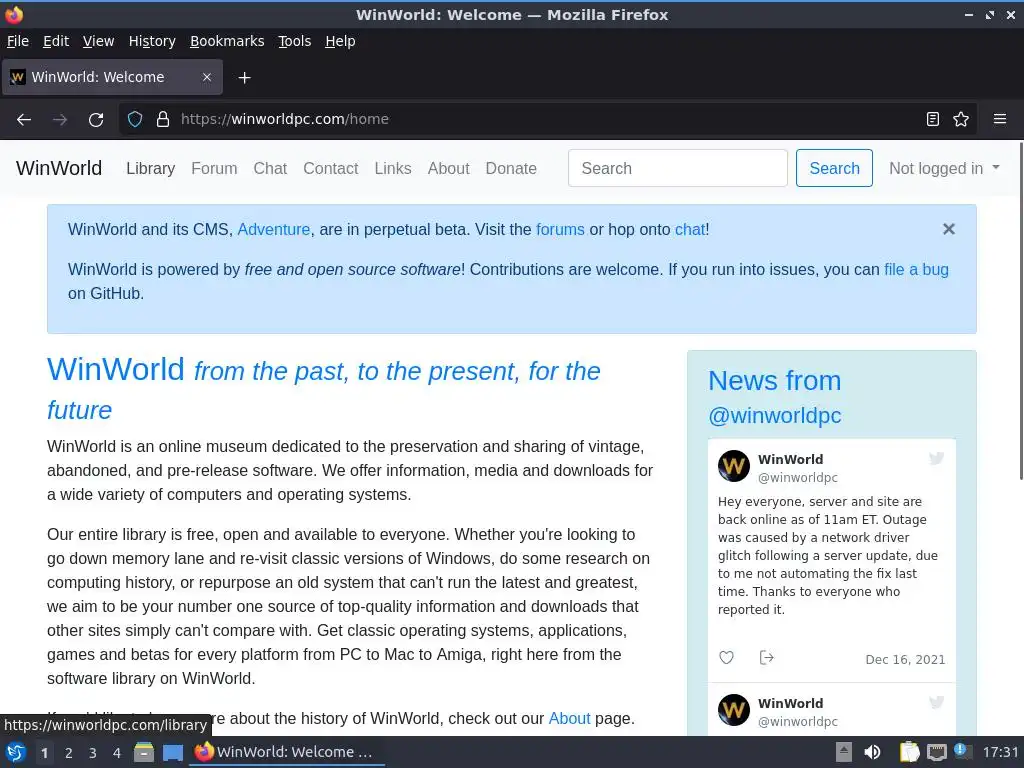Viewport: 1024px width, 768px height.
Task: Click the taskbar clock 17:31
Action: [x=1000, y=752]
